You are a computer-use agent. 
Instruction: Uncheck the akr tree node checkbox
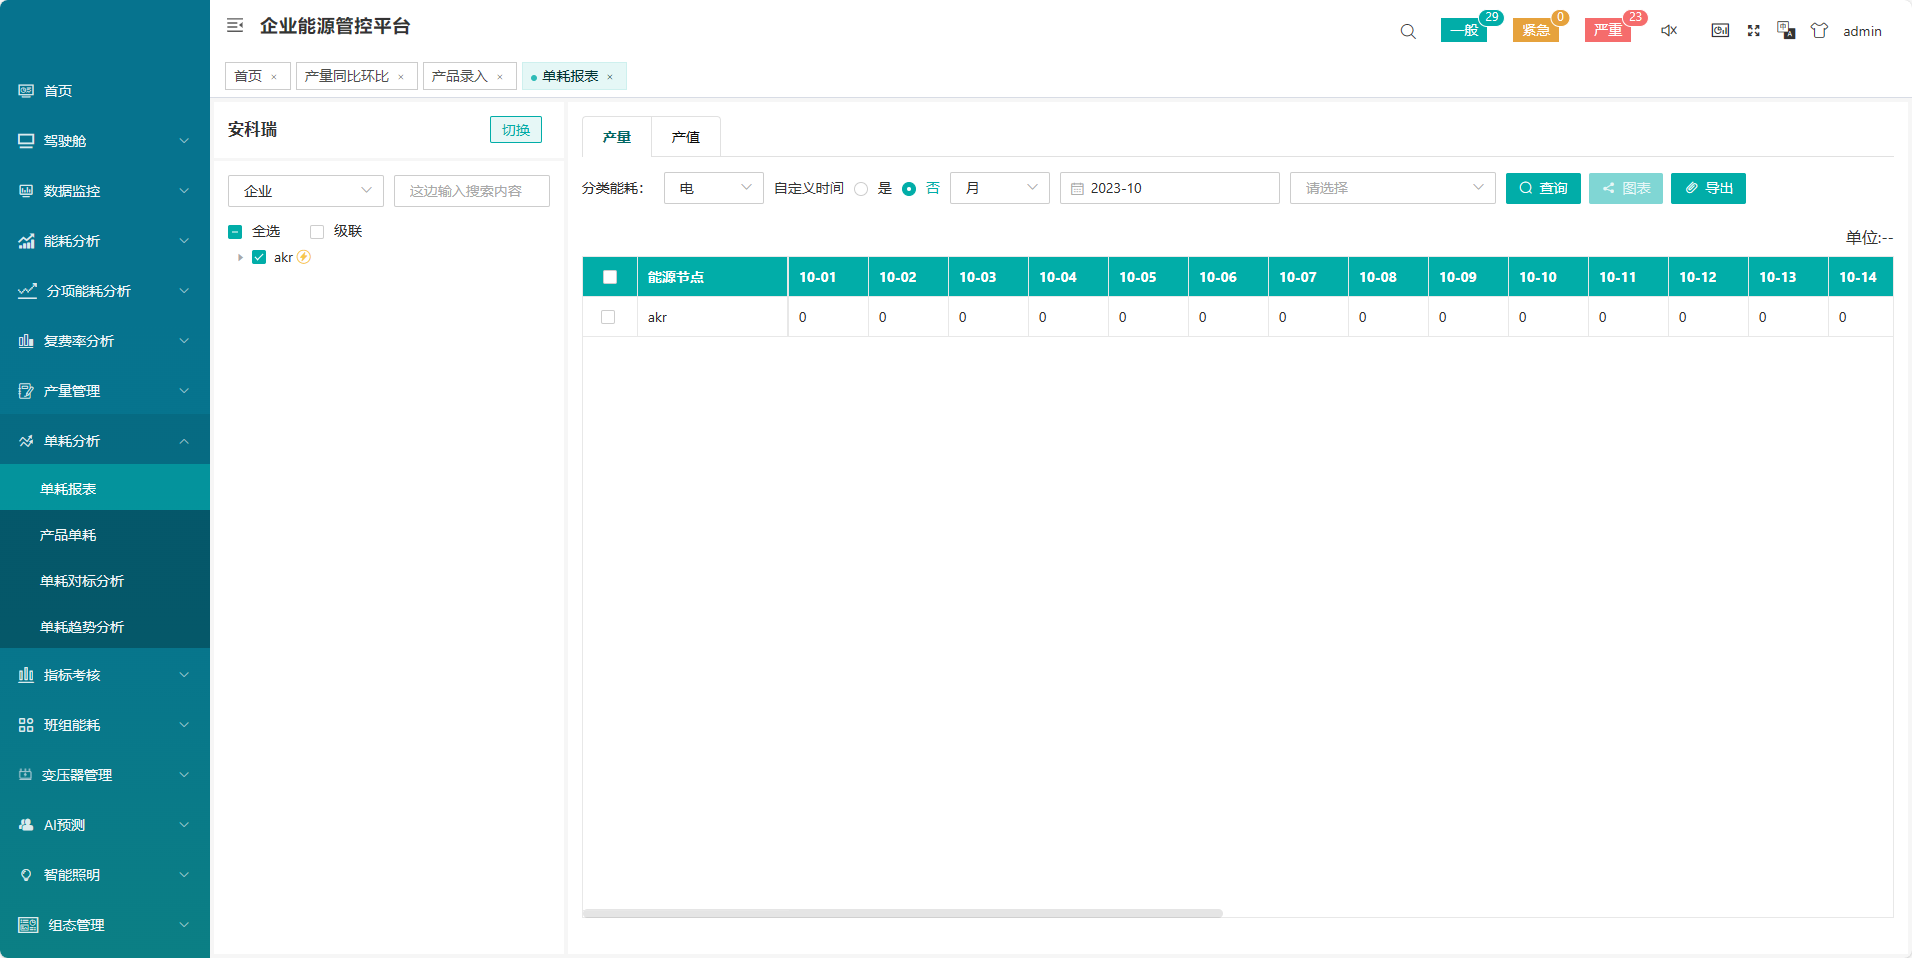(259, 258)
